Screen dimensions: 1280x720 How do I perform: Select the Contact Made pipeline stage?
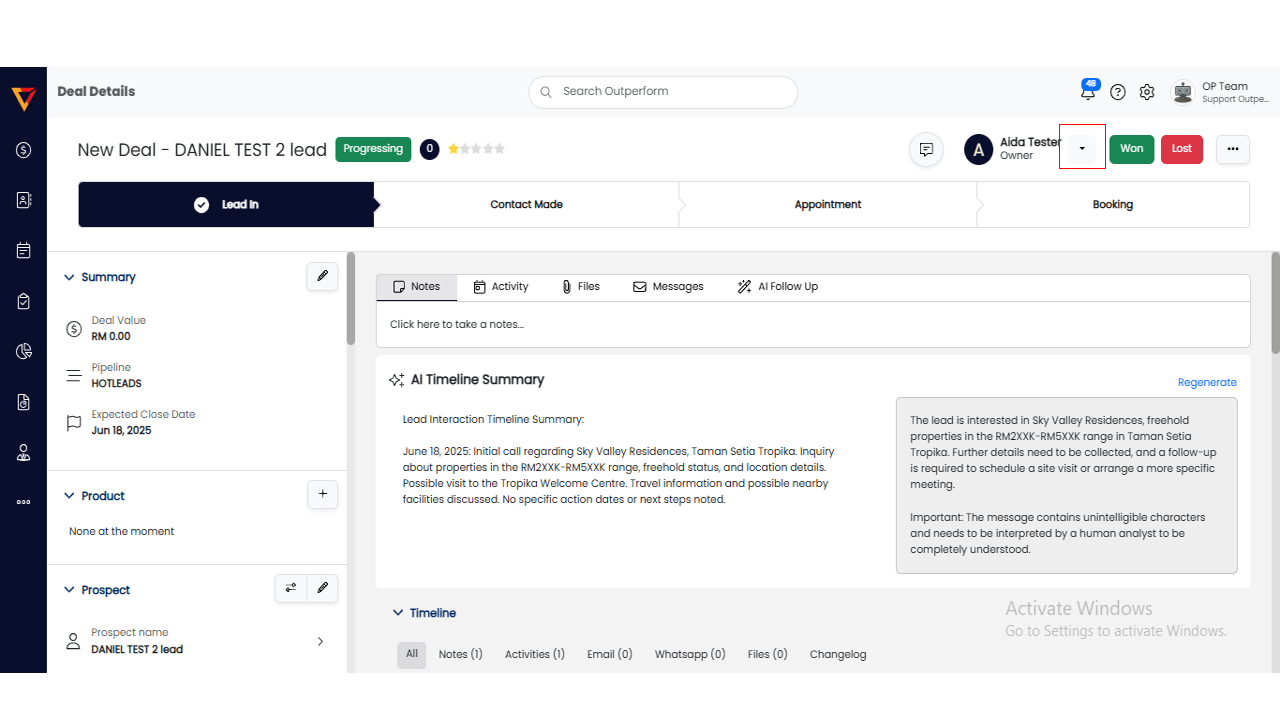[x=526, y=205]
